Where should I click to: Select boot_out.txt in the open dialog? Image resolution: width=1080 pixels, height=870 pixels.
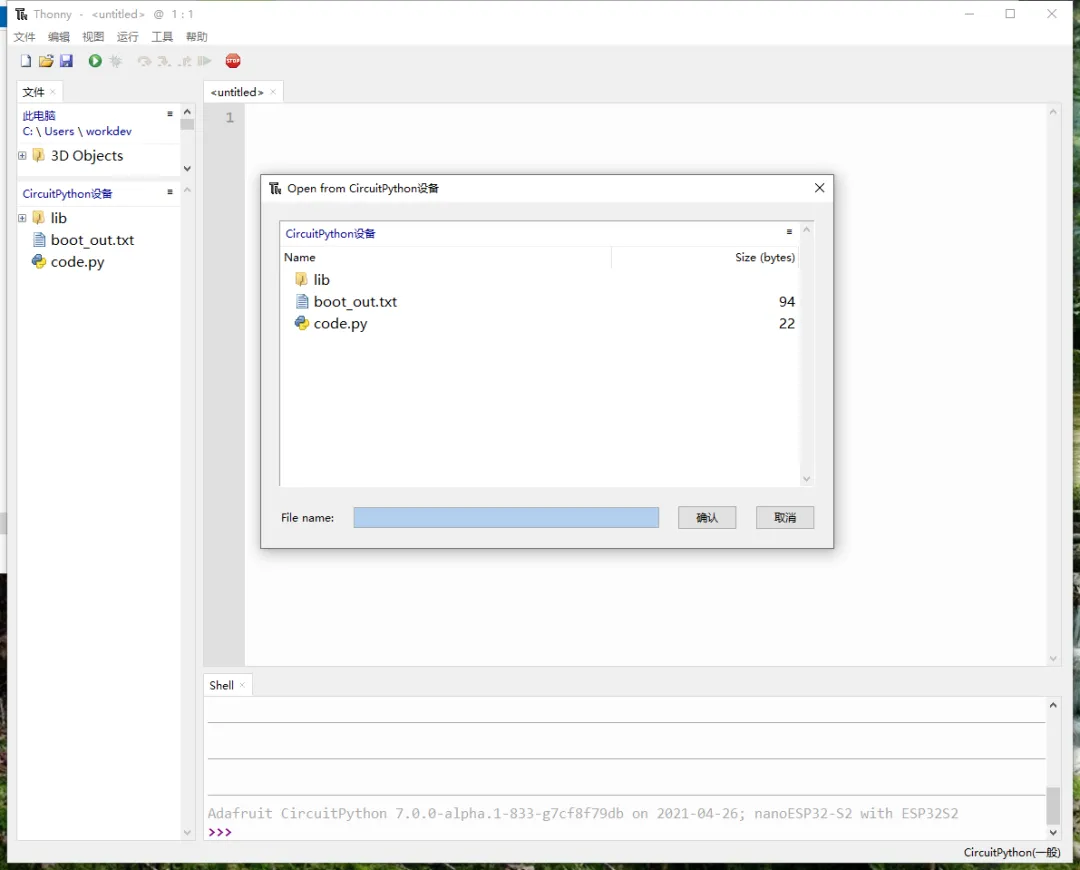355,302
